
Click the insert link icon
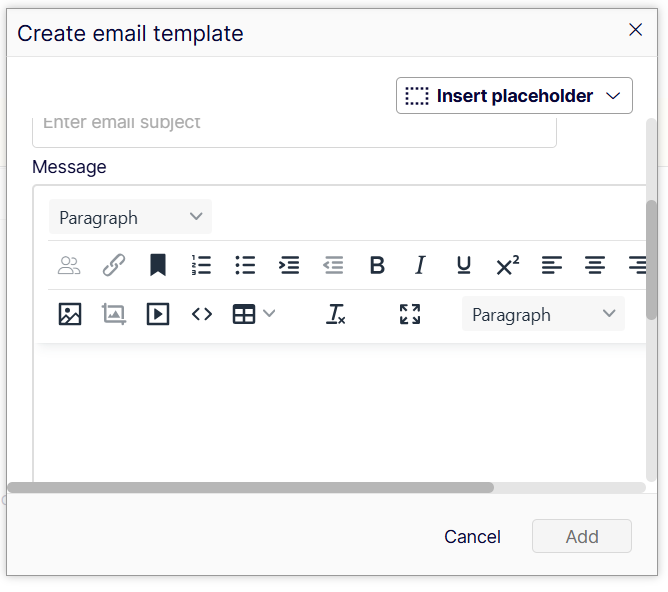pyautogui.click(x=114, y=265)
